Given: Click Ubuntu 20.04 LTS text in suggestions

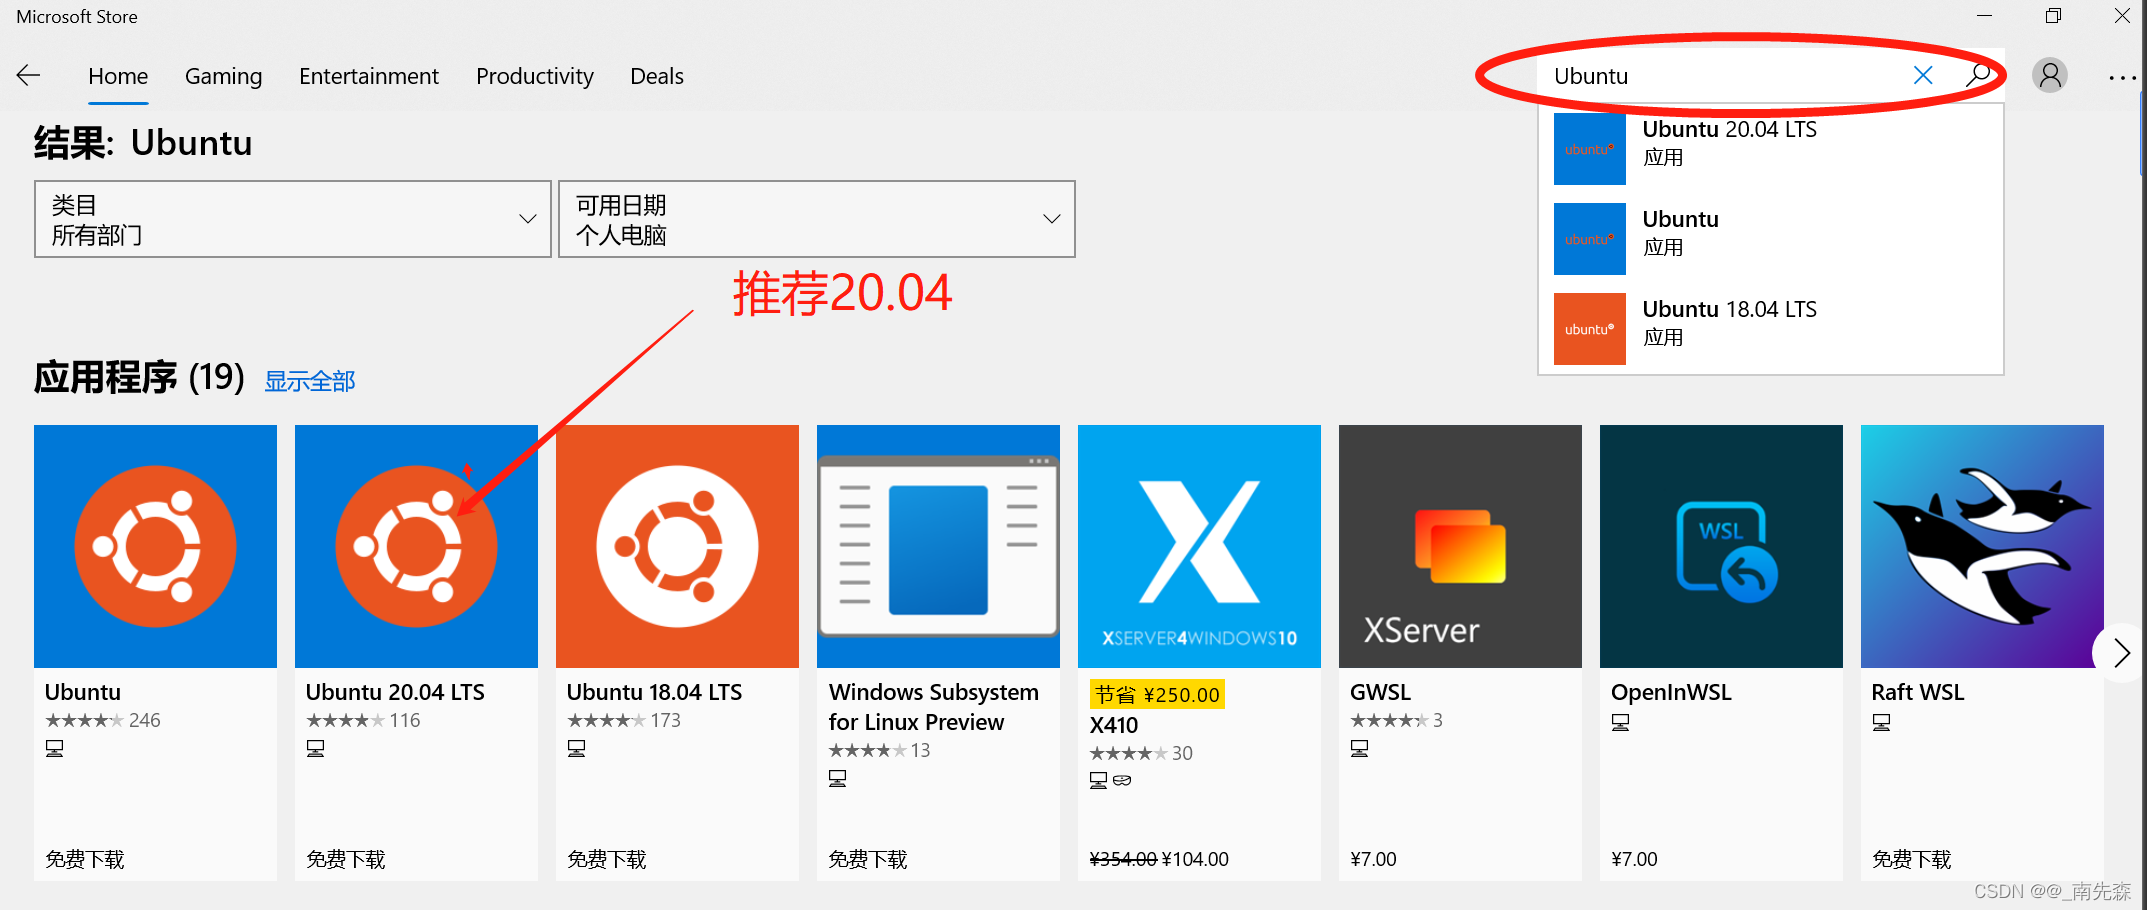Looking at the screenshot, I should [1730, 129].
